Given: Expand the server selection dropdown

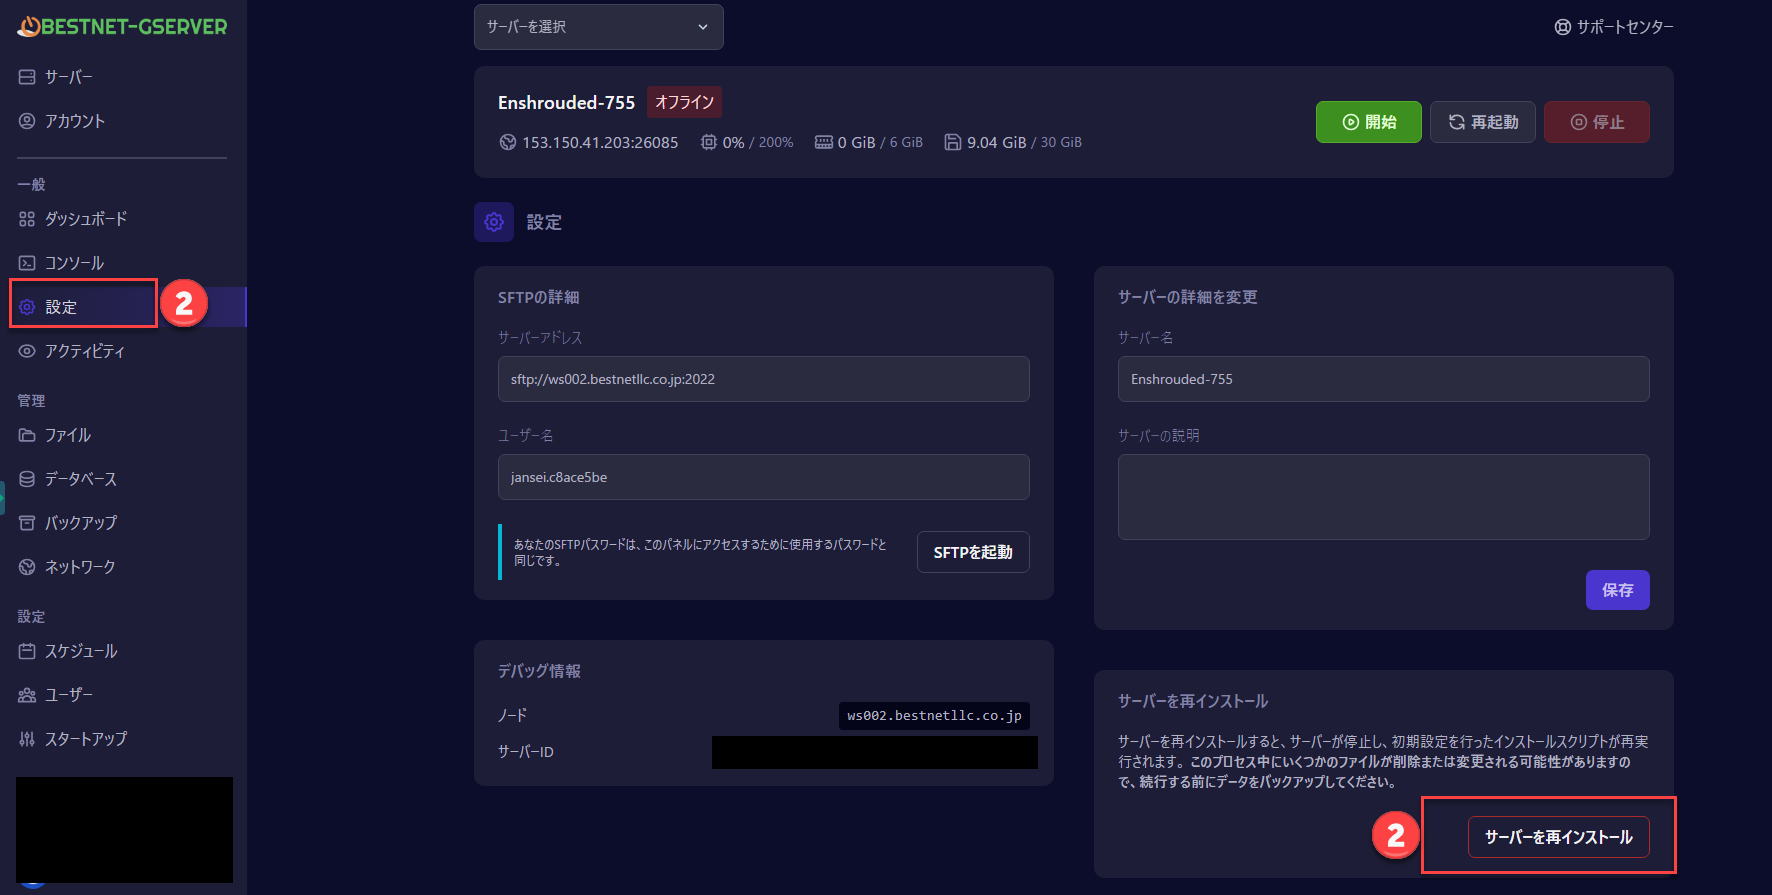Looking at the screenshot, I should [x=598, y=27].
